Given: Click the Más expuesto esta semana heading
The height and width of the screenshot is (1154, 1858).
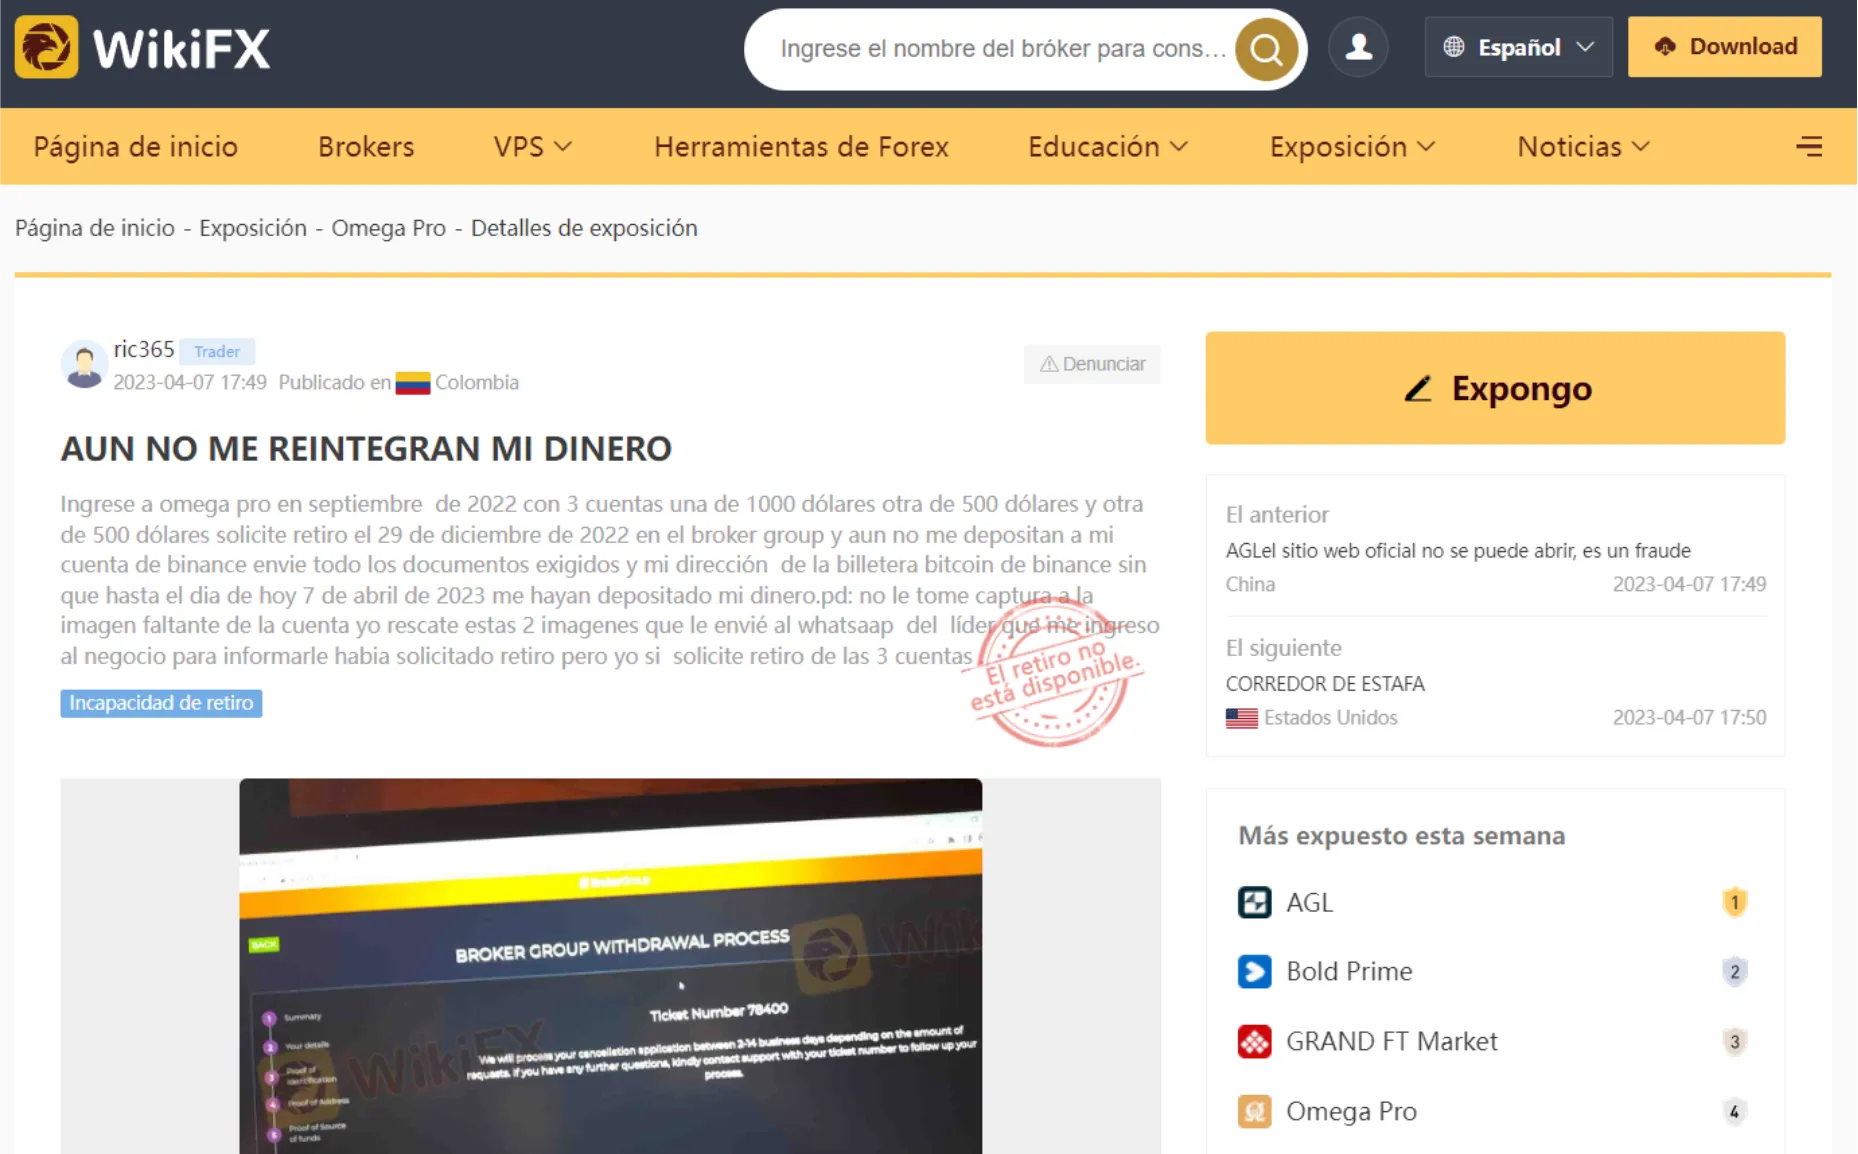Looking at the screenshot, I should tap(1402, 836).
